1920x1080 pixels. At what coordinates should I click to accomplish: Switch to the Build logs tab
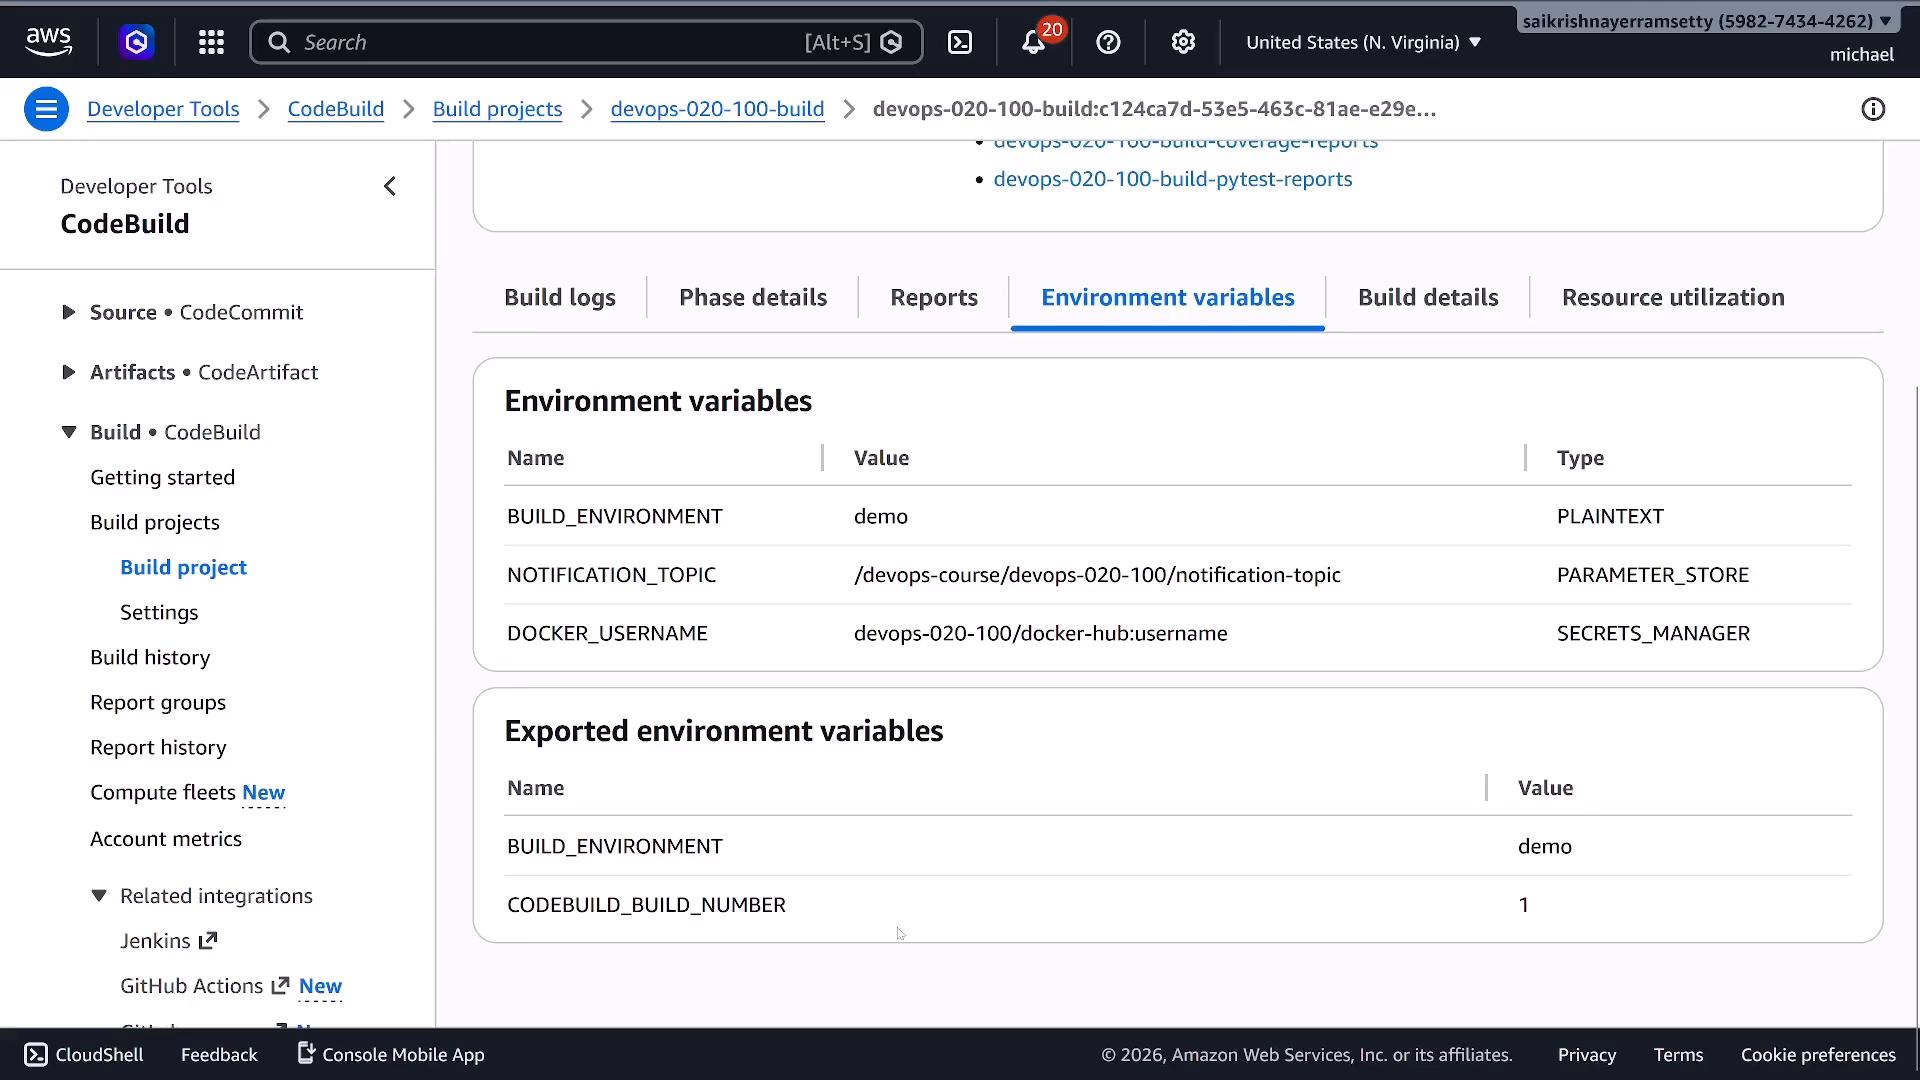pyautogui.click(x=560, y=298)
